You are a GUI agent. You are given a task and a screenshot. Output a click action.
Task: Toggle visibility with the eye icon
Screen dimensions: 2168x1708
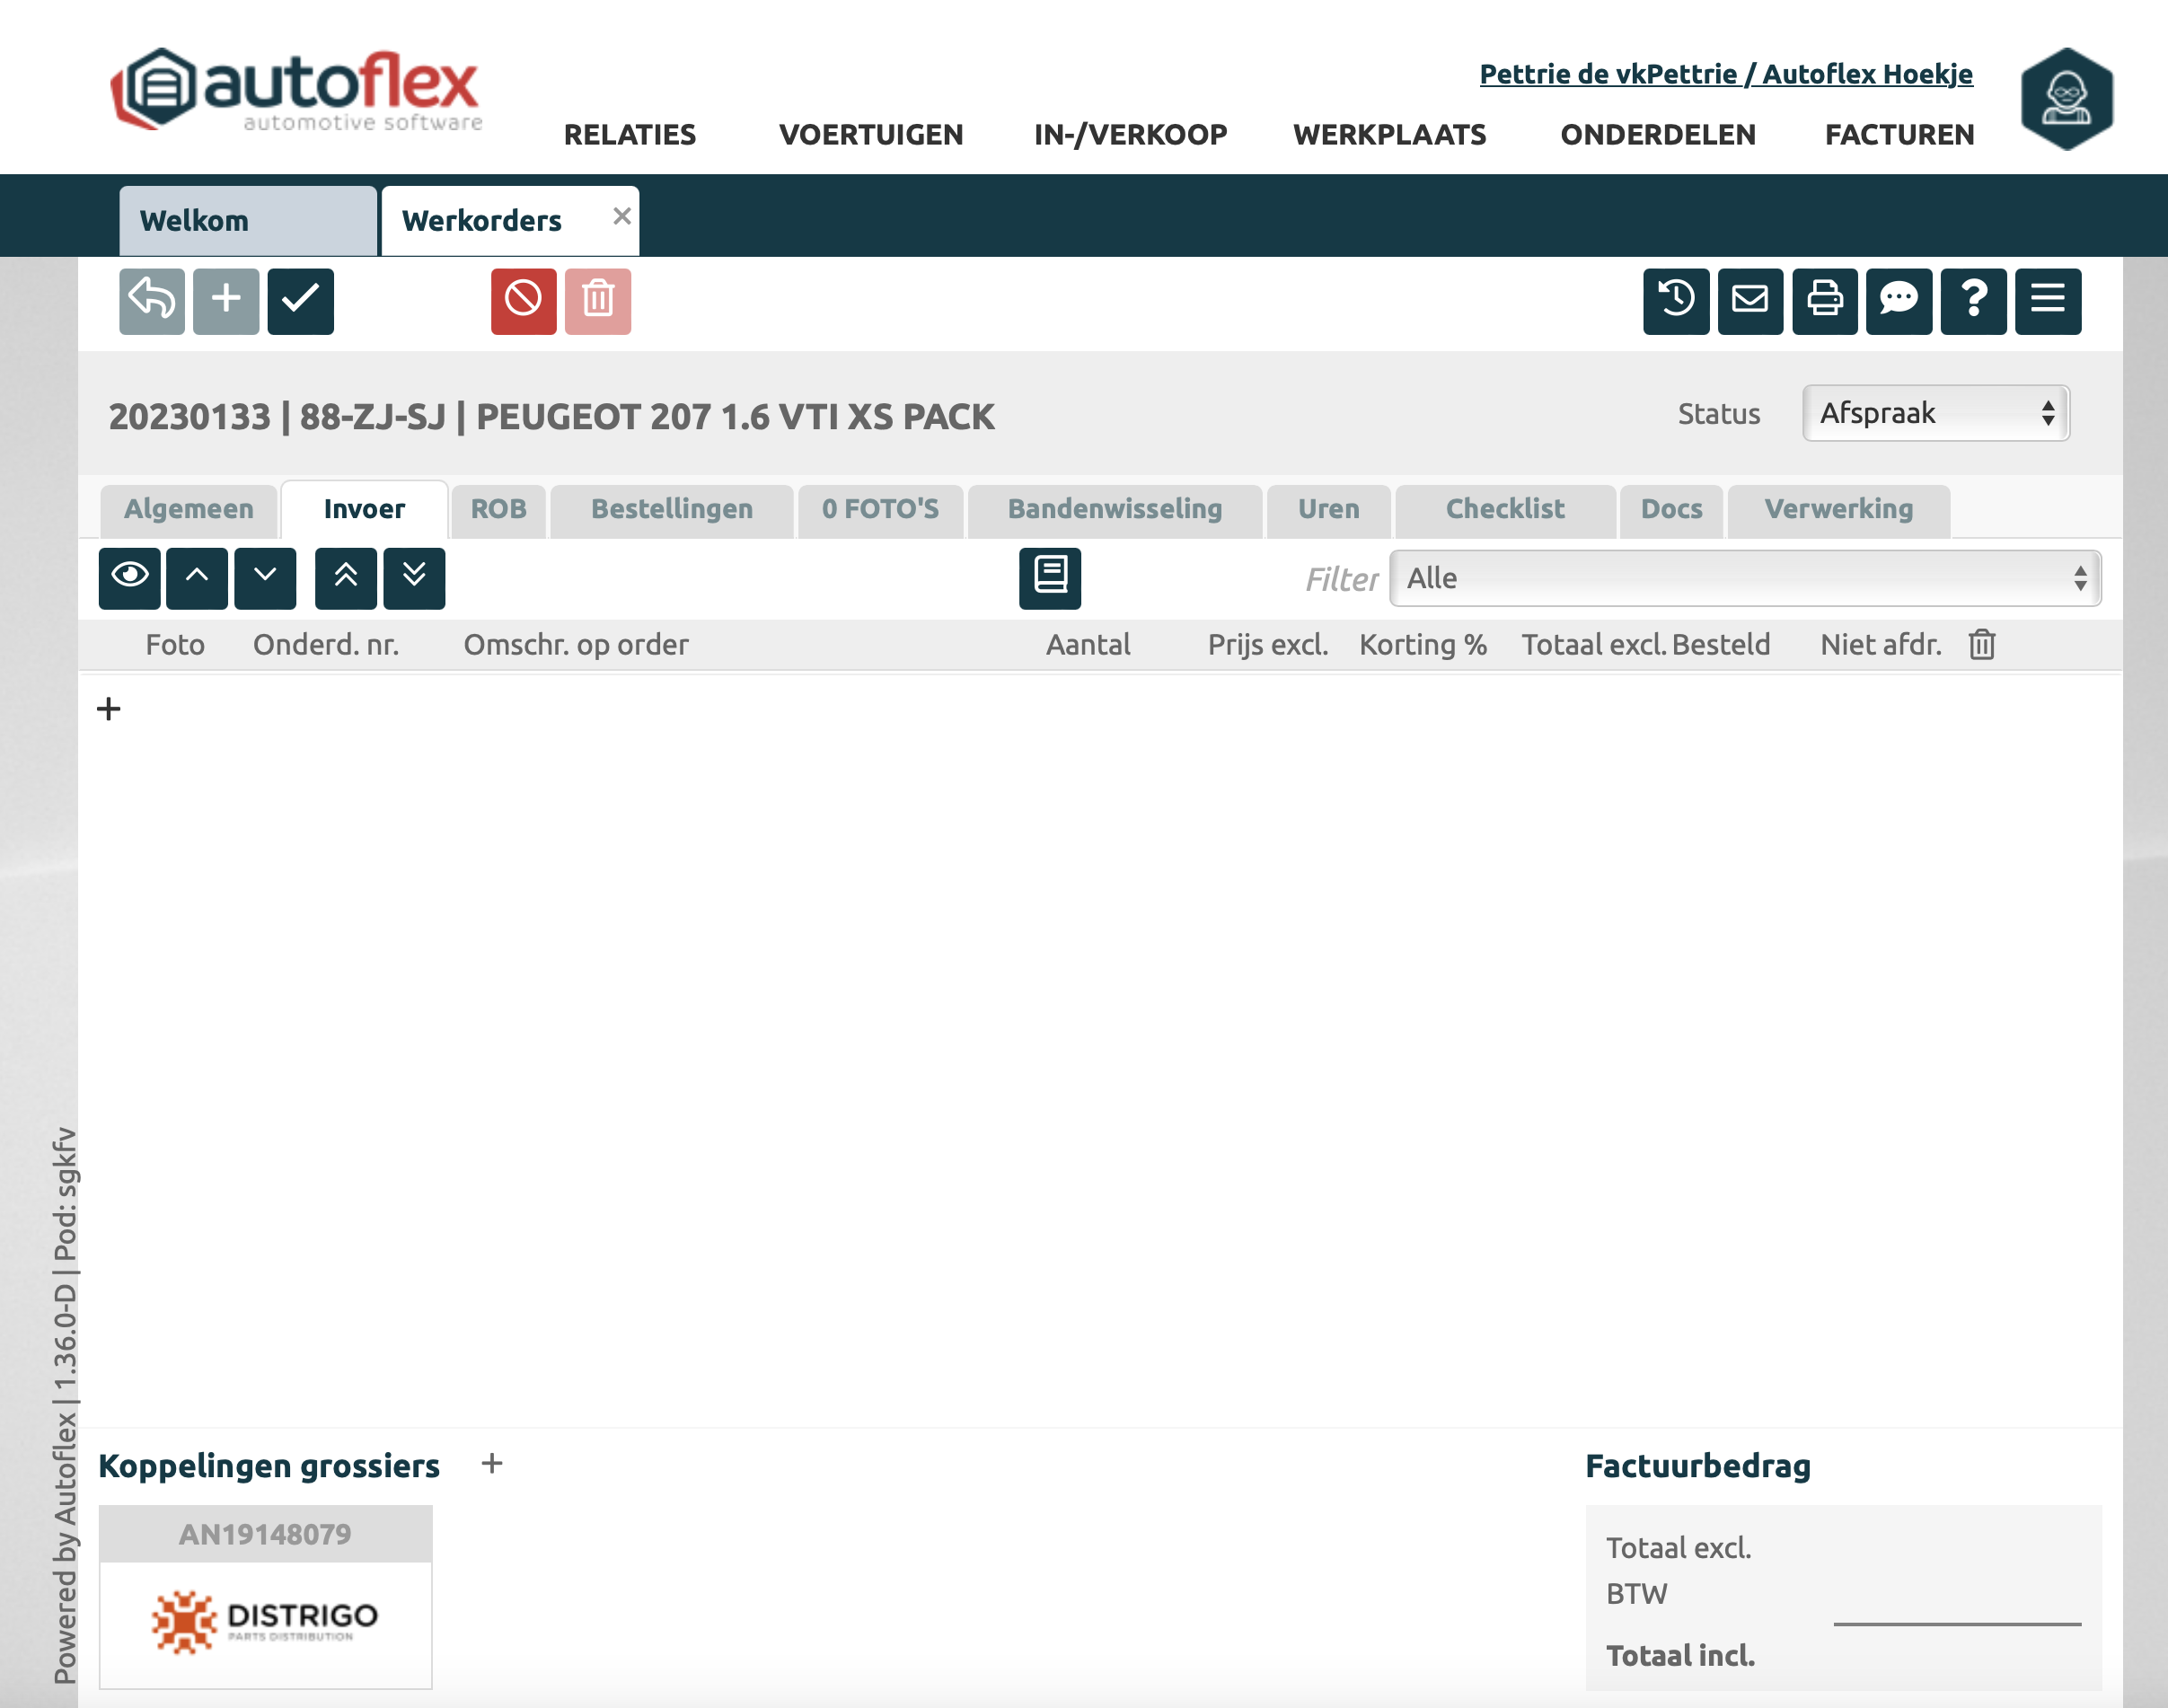pos(129,577)
